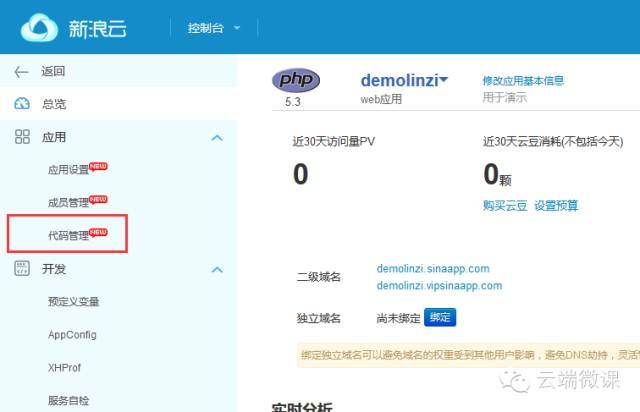
Task: Click the 开发 code panel icon
Action: coord(22,269)
